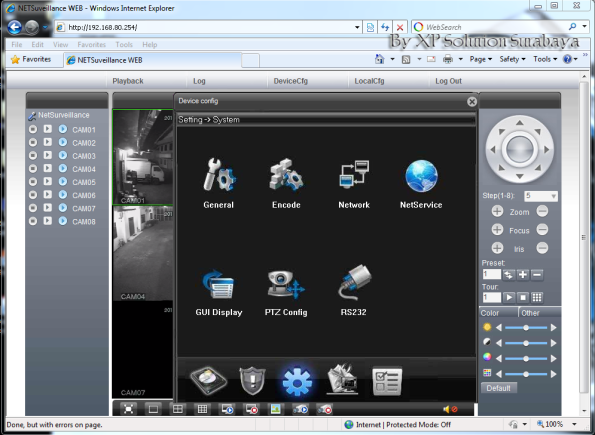595x435 pixels.
Task: Adjust the brightness slider
Action: point(526,327)
